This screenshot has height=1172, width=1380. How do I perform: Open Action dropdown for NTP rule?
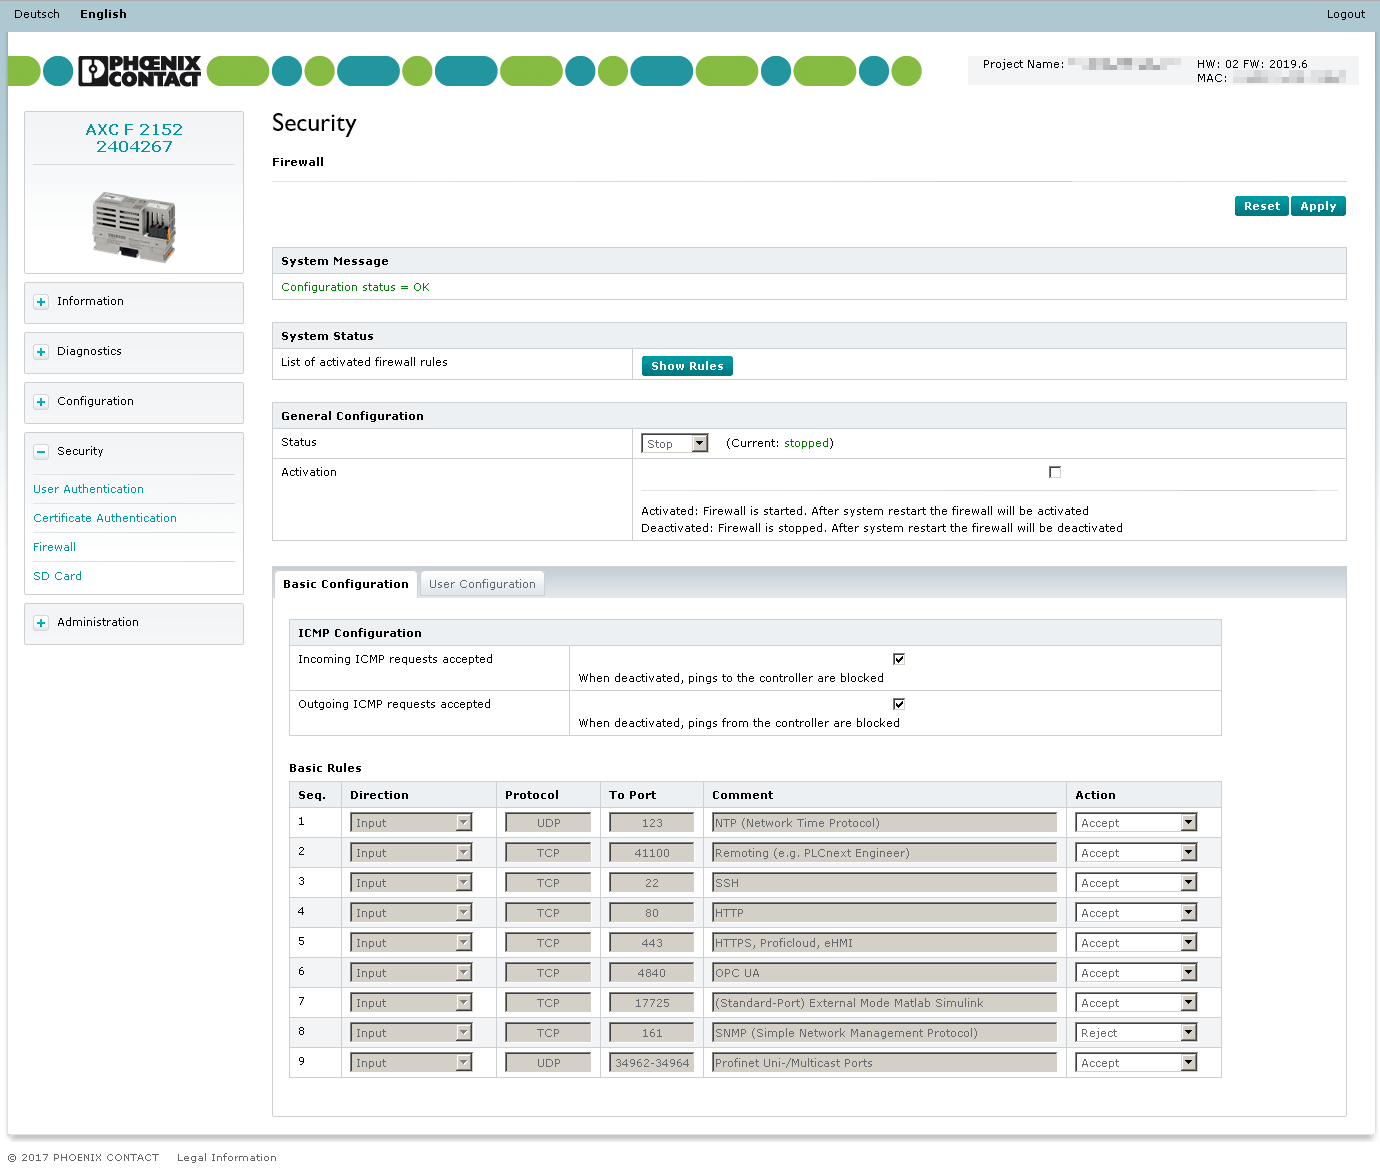tap(1136, 823)
